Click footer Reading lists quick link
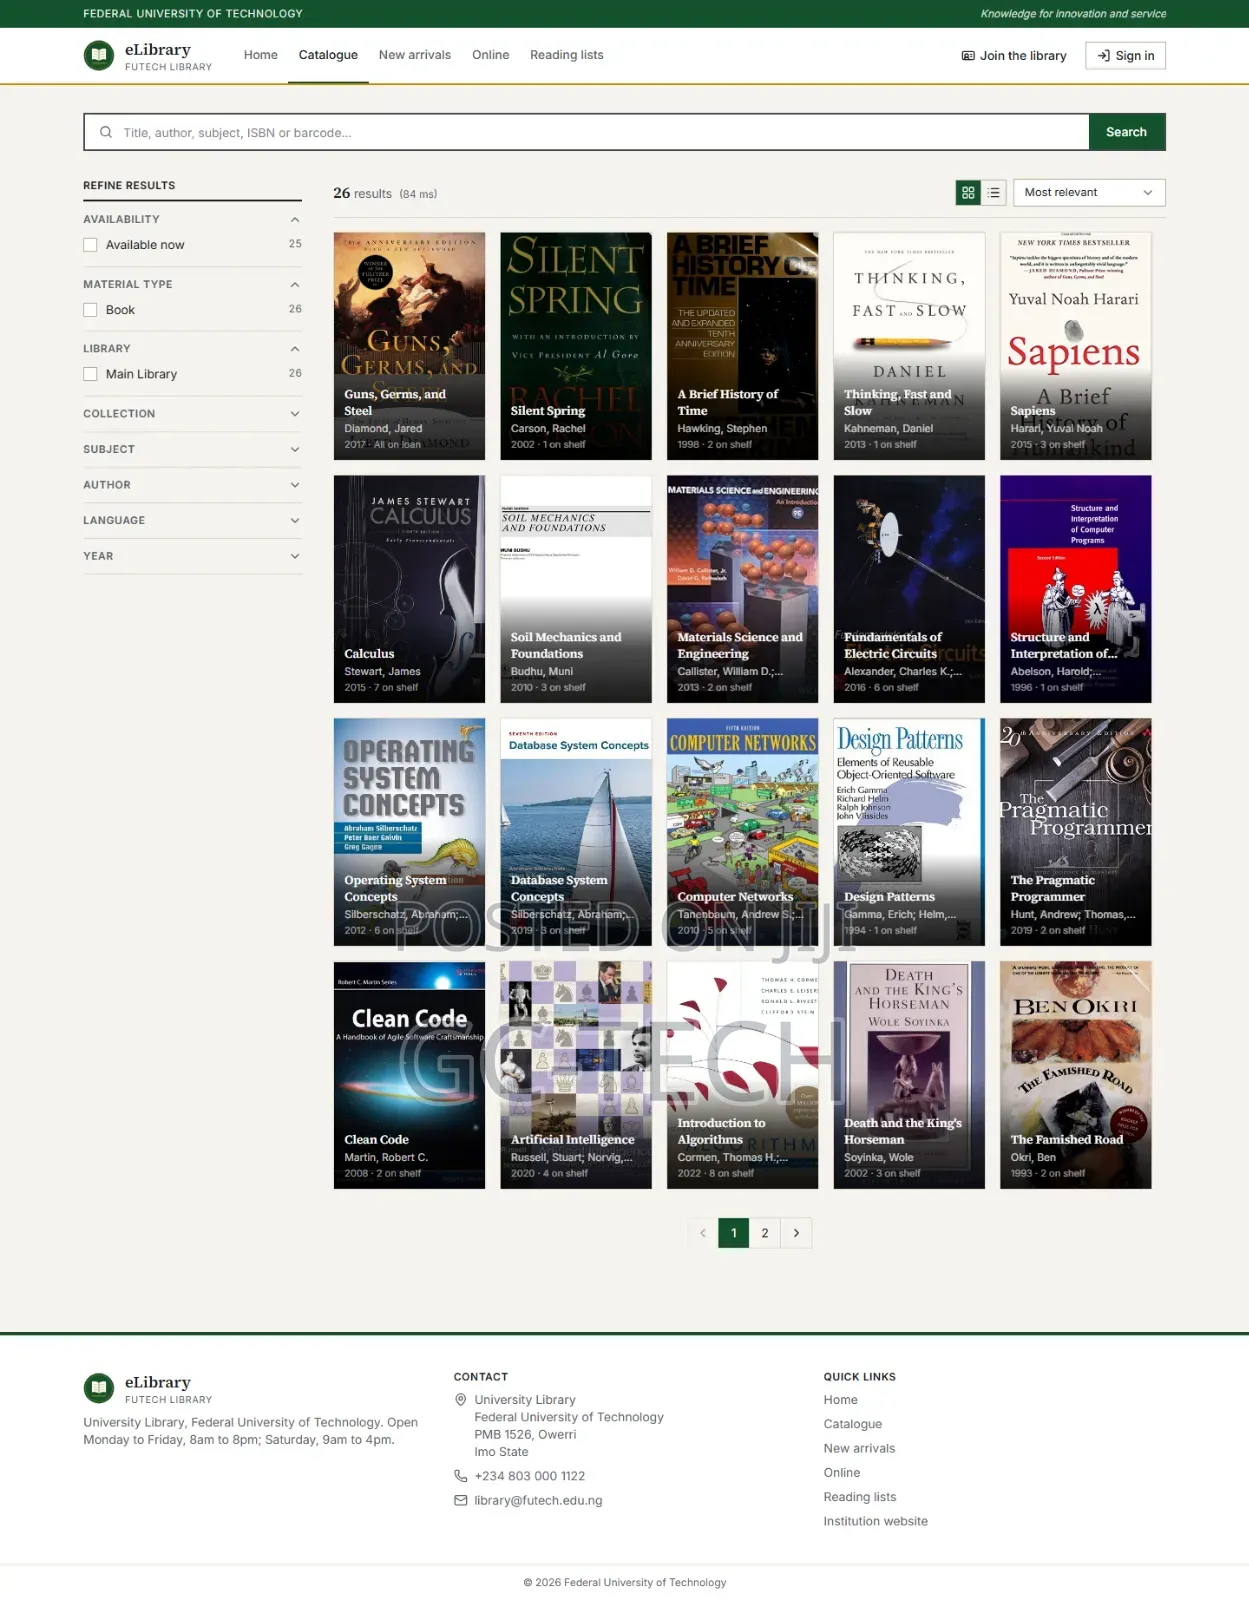1249x1600 pixels. (860, 1497)
